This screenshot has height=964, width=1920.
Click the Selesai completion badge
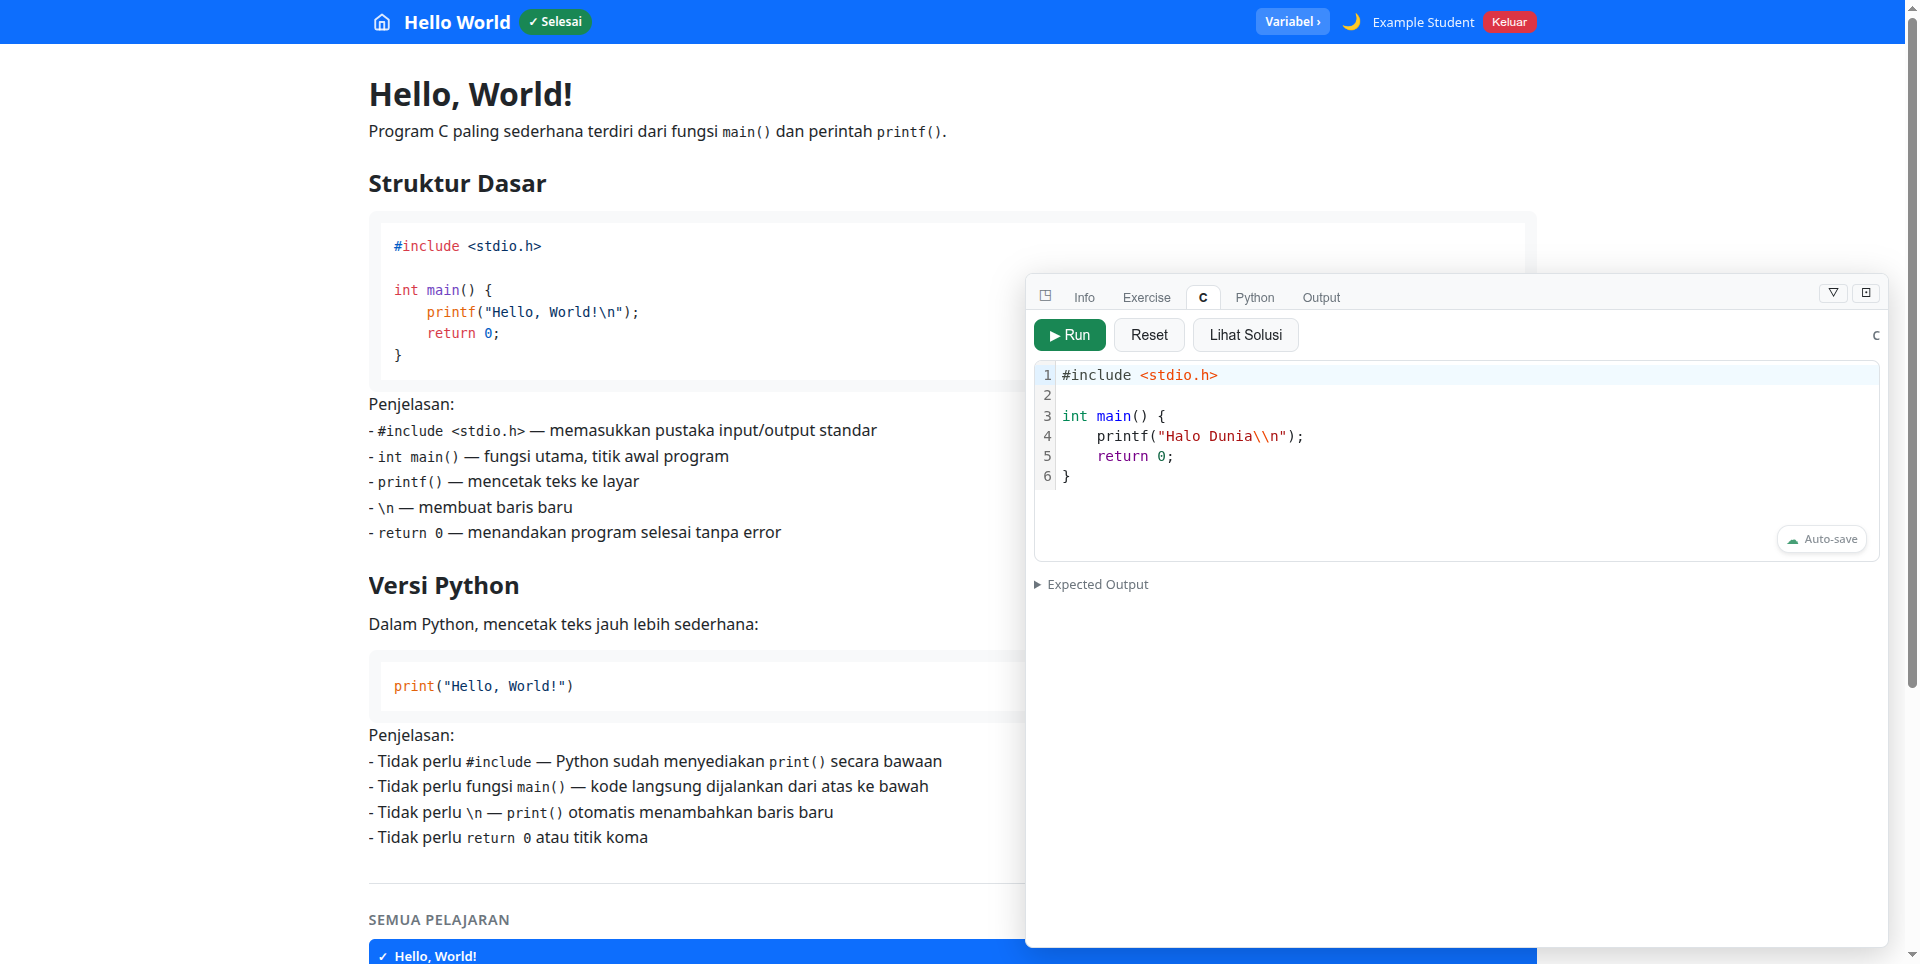(x=555, y=22)
